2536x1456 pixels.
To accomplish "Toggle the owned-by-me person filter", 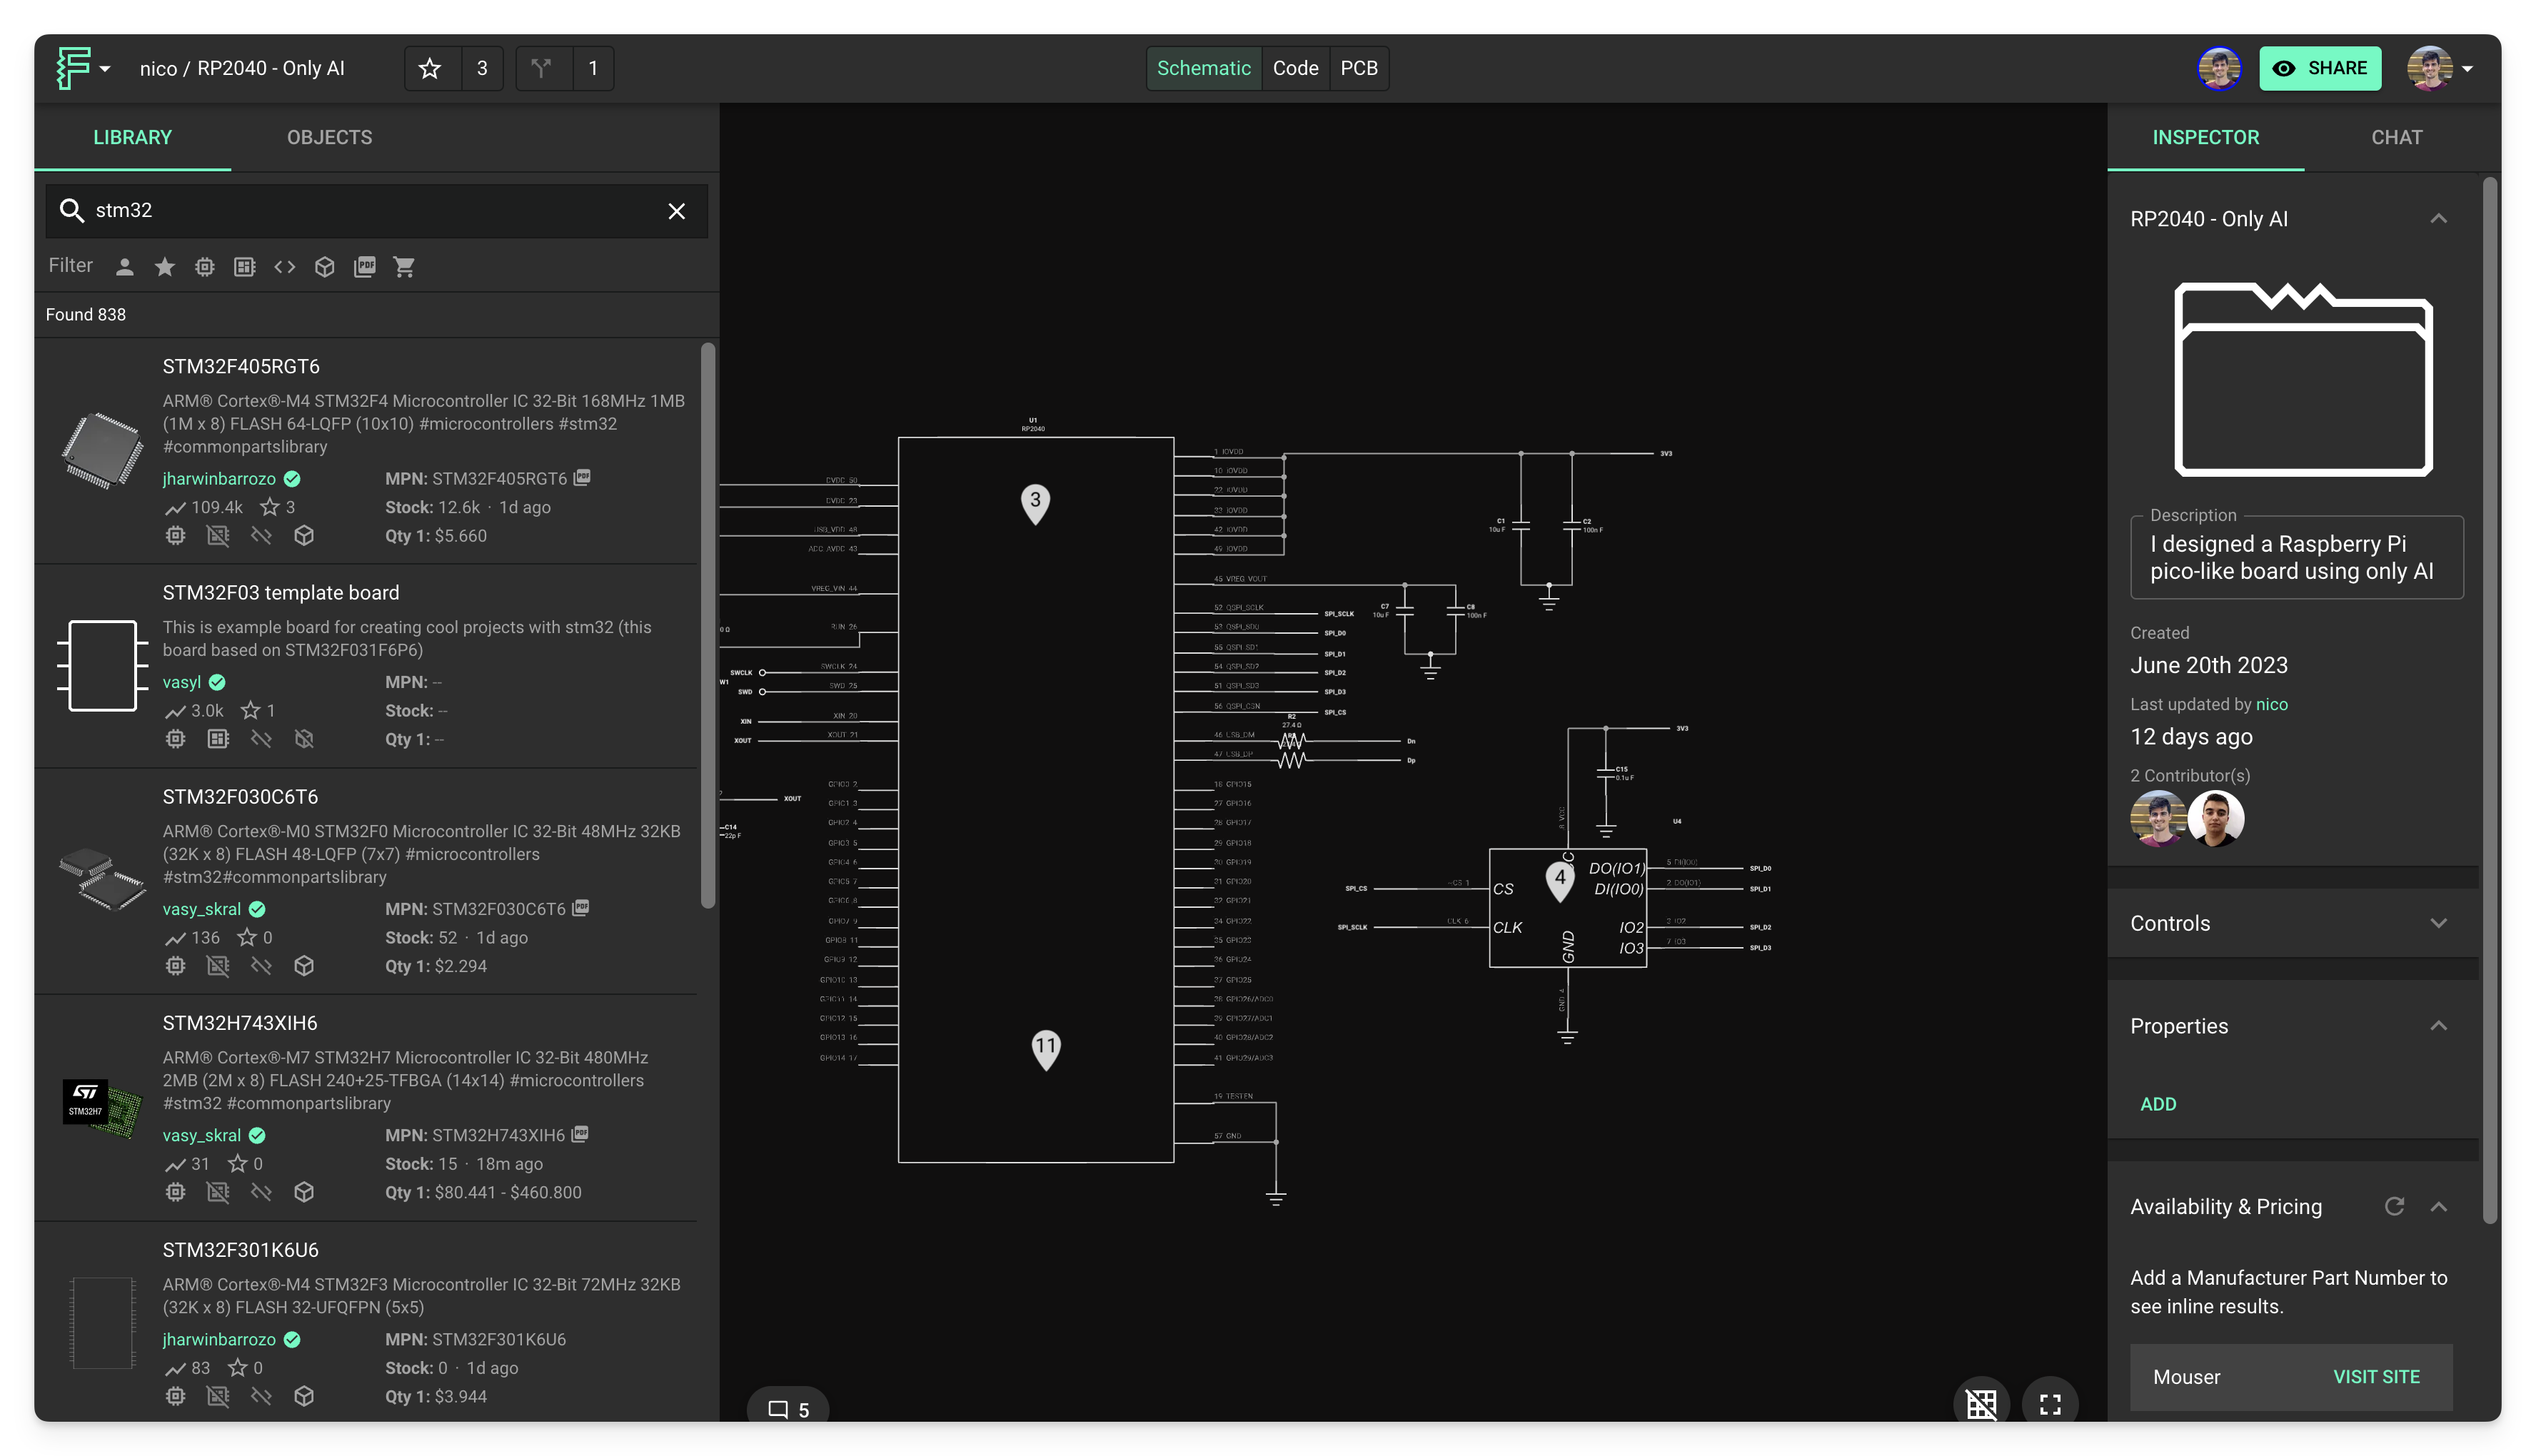I will click(x=124, y=266).
